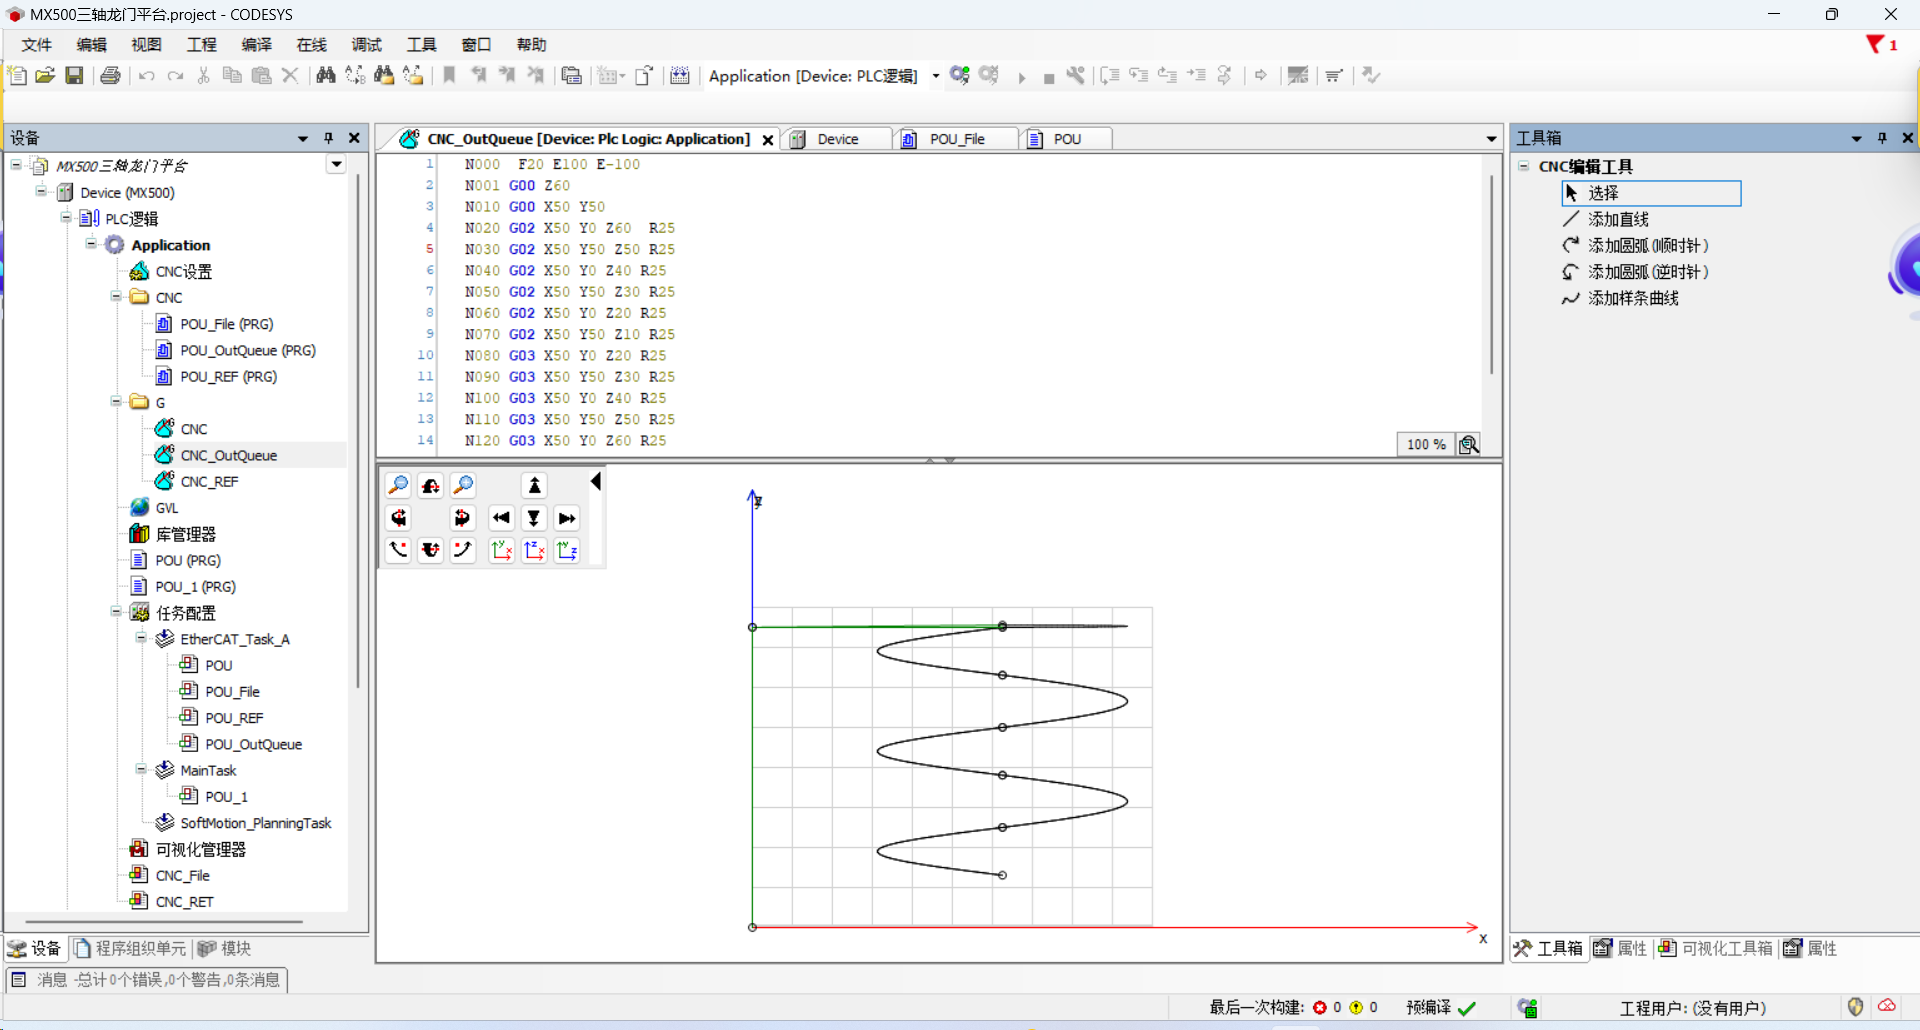Select the 添加圆弧 (顺时针) tool
The height and width of the screenshot is (1030, 1920).
1647,246
